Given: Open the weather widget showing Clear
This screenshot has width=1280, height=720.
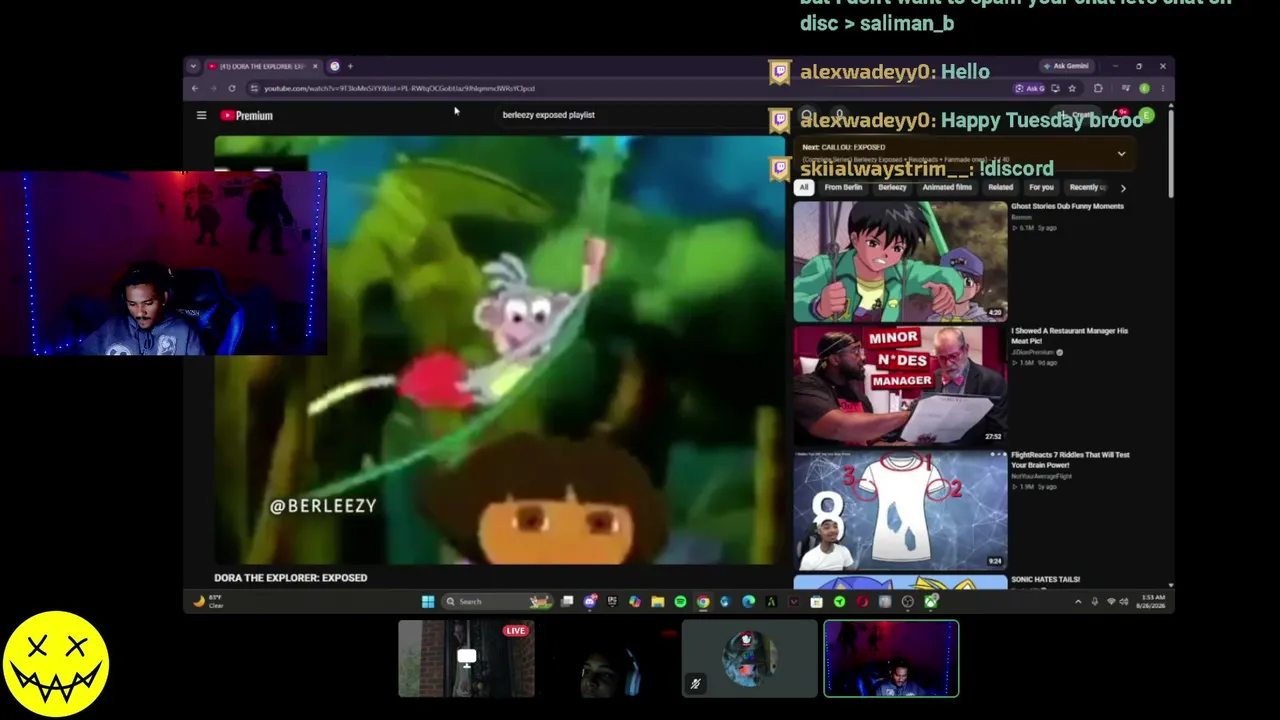Looking at the screenshot, I should click(206, 601).
